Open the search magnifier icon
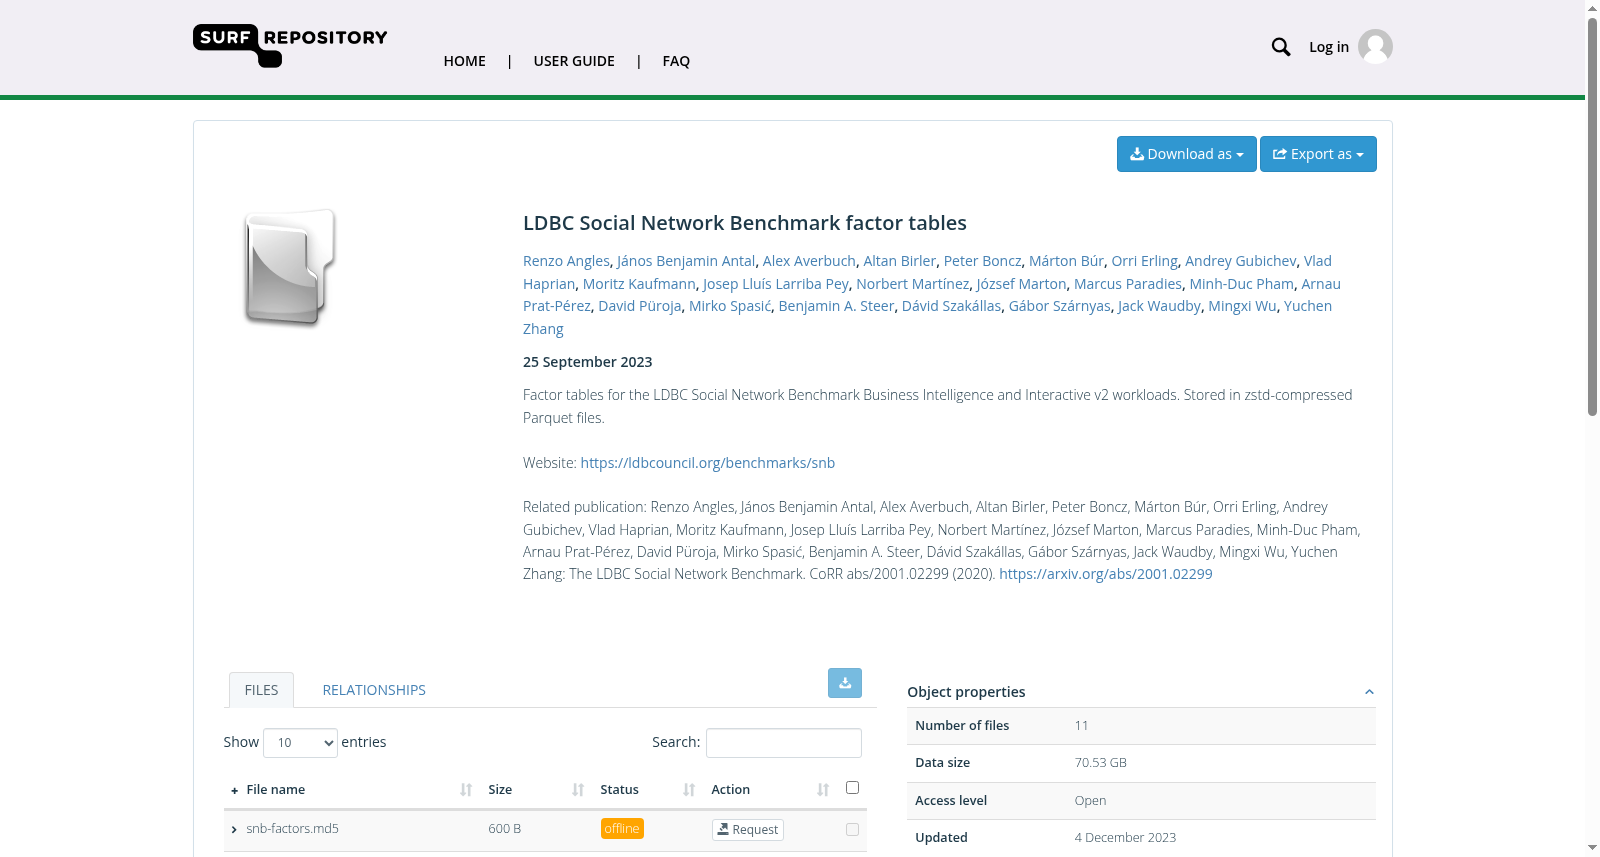Image resolution: width=1600 pixels, height=857 pixels. [1280, 47]
